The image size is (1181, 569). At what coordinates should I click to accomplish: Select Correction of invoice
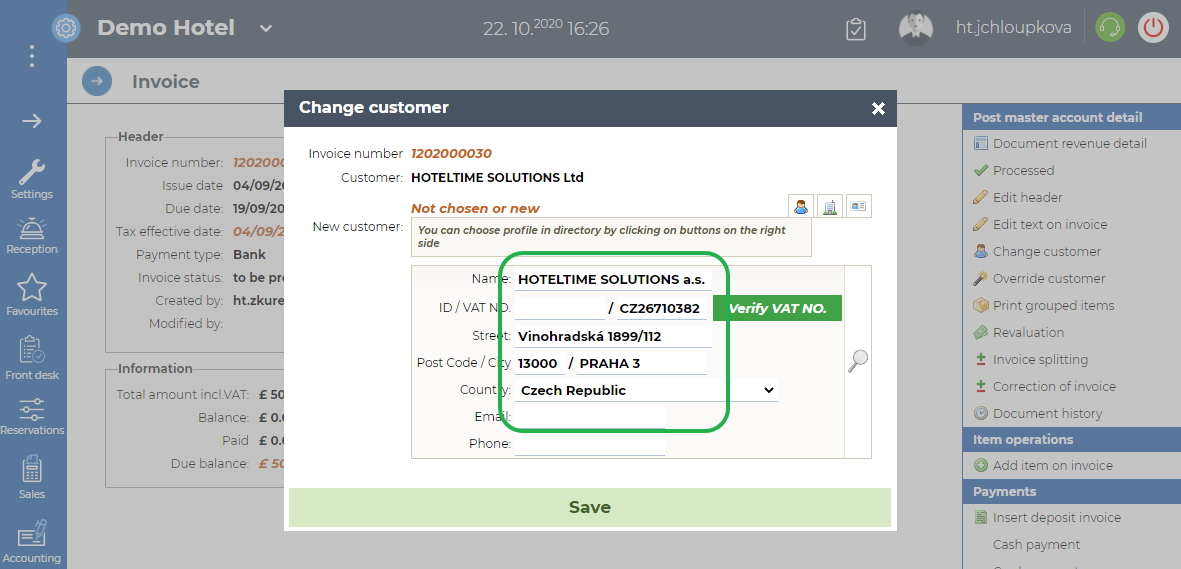point(1054,387)
